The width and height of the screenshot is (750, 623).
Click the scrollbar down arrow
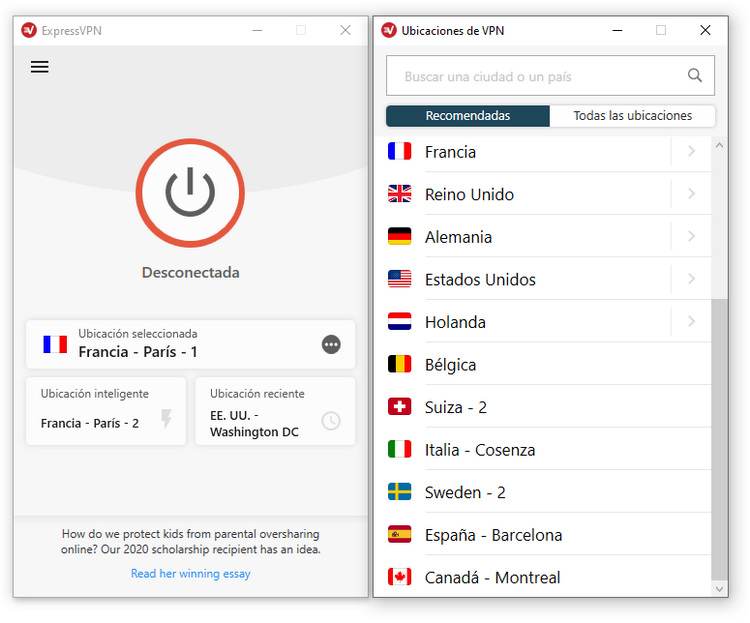click(719, 589)
